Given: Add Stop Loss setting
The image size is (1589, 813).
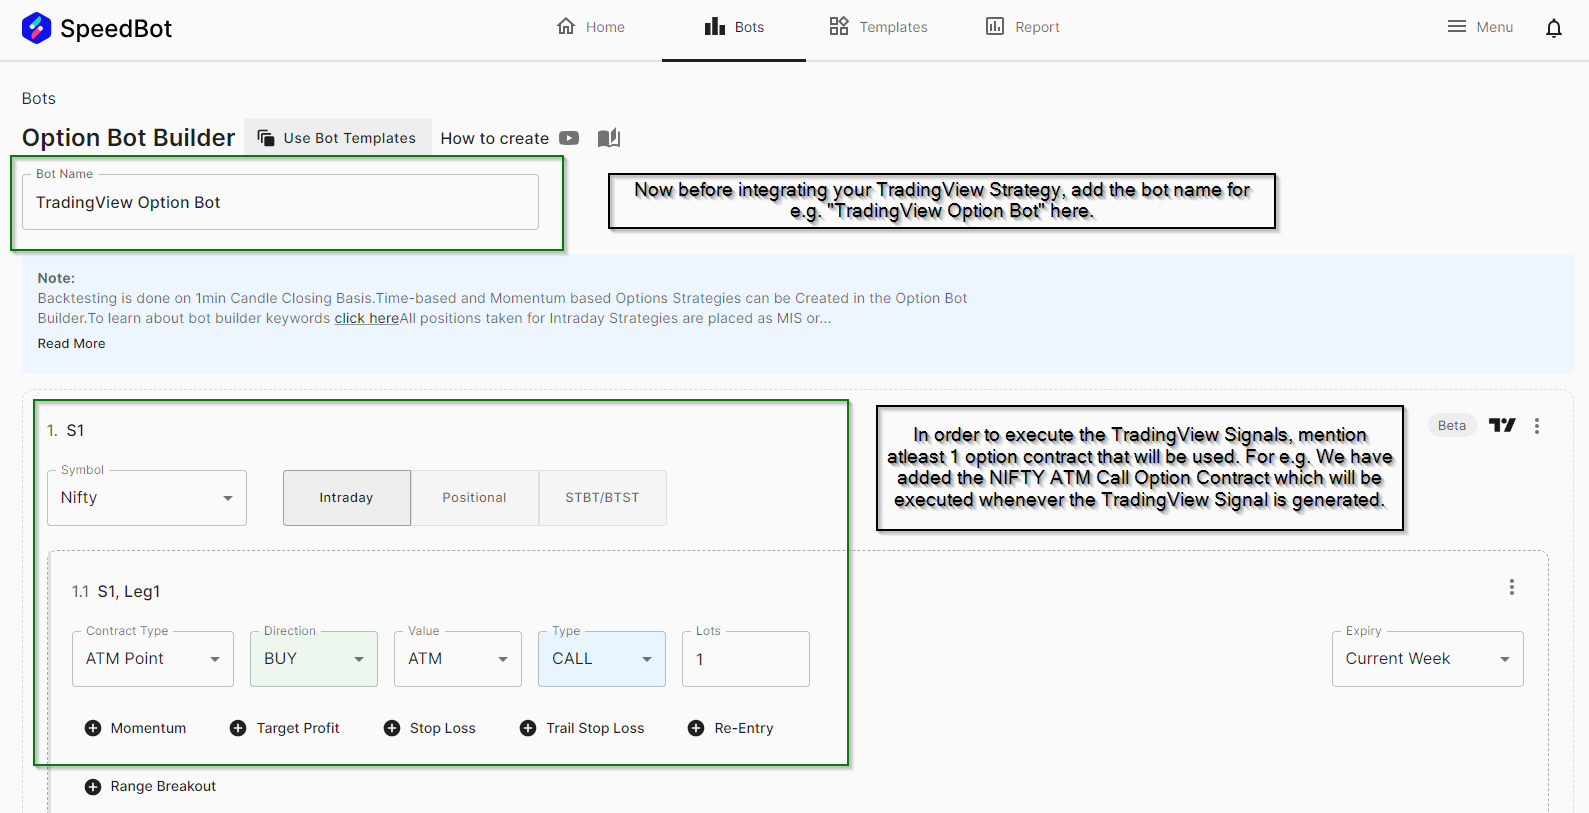Looking at the screenshot, I should (x=430, y=728).
